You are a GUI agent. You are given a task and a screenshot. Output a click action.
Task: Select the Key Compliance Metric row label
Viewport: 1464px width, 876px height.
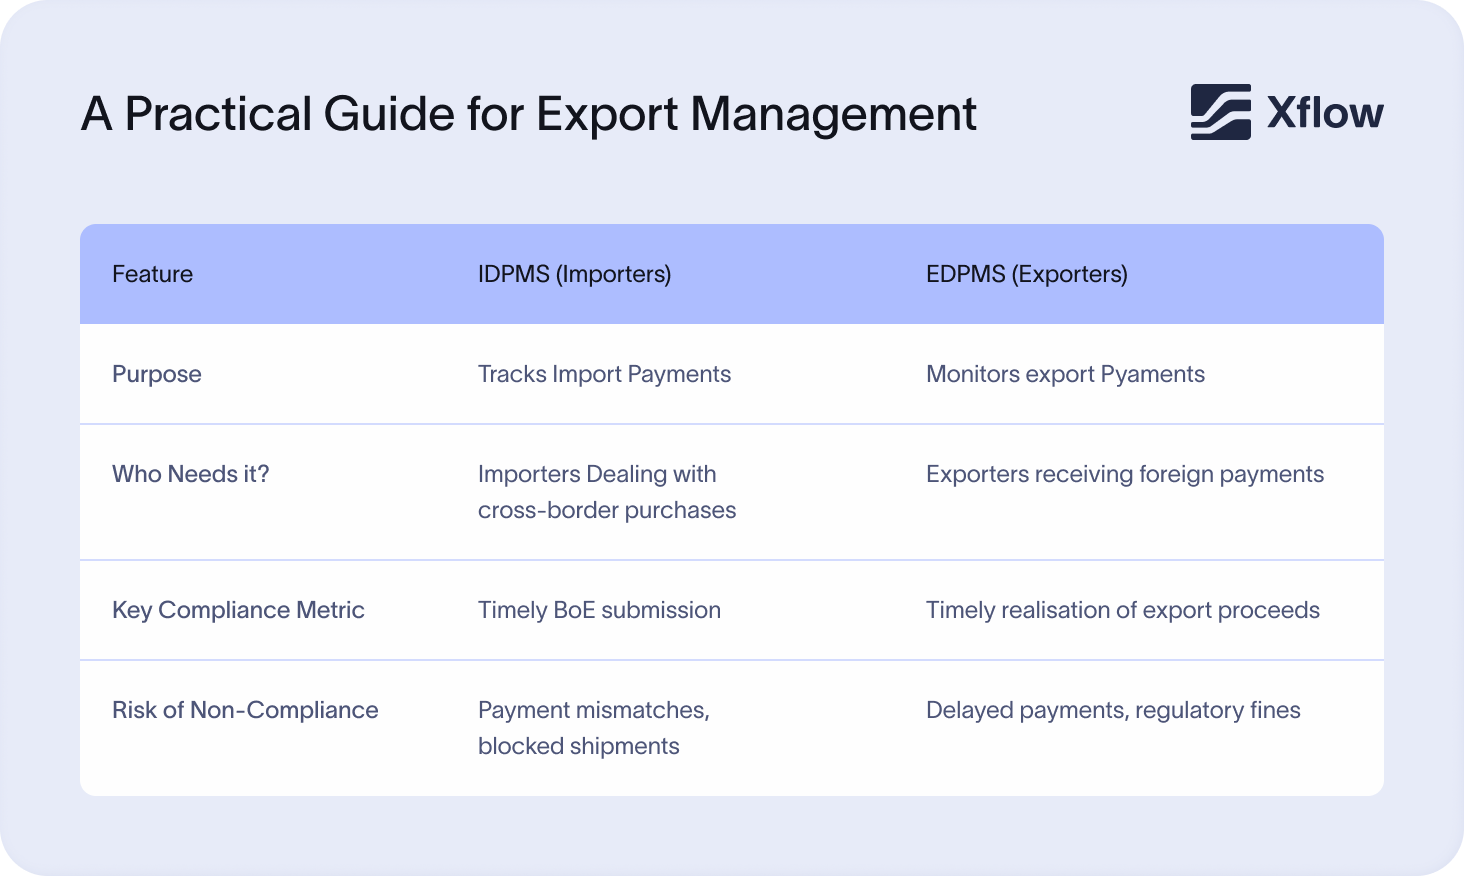pos(238,610)
